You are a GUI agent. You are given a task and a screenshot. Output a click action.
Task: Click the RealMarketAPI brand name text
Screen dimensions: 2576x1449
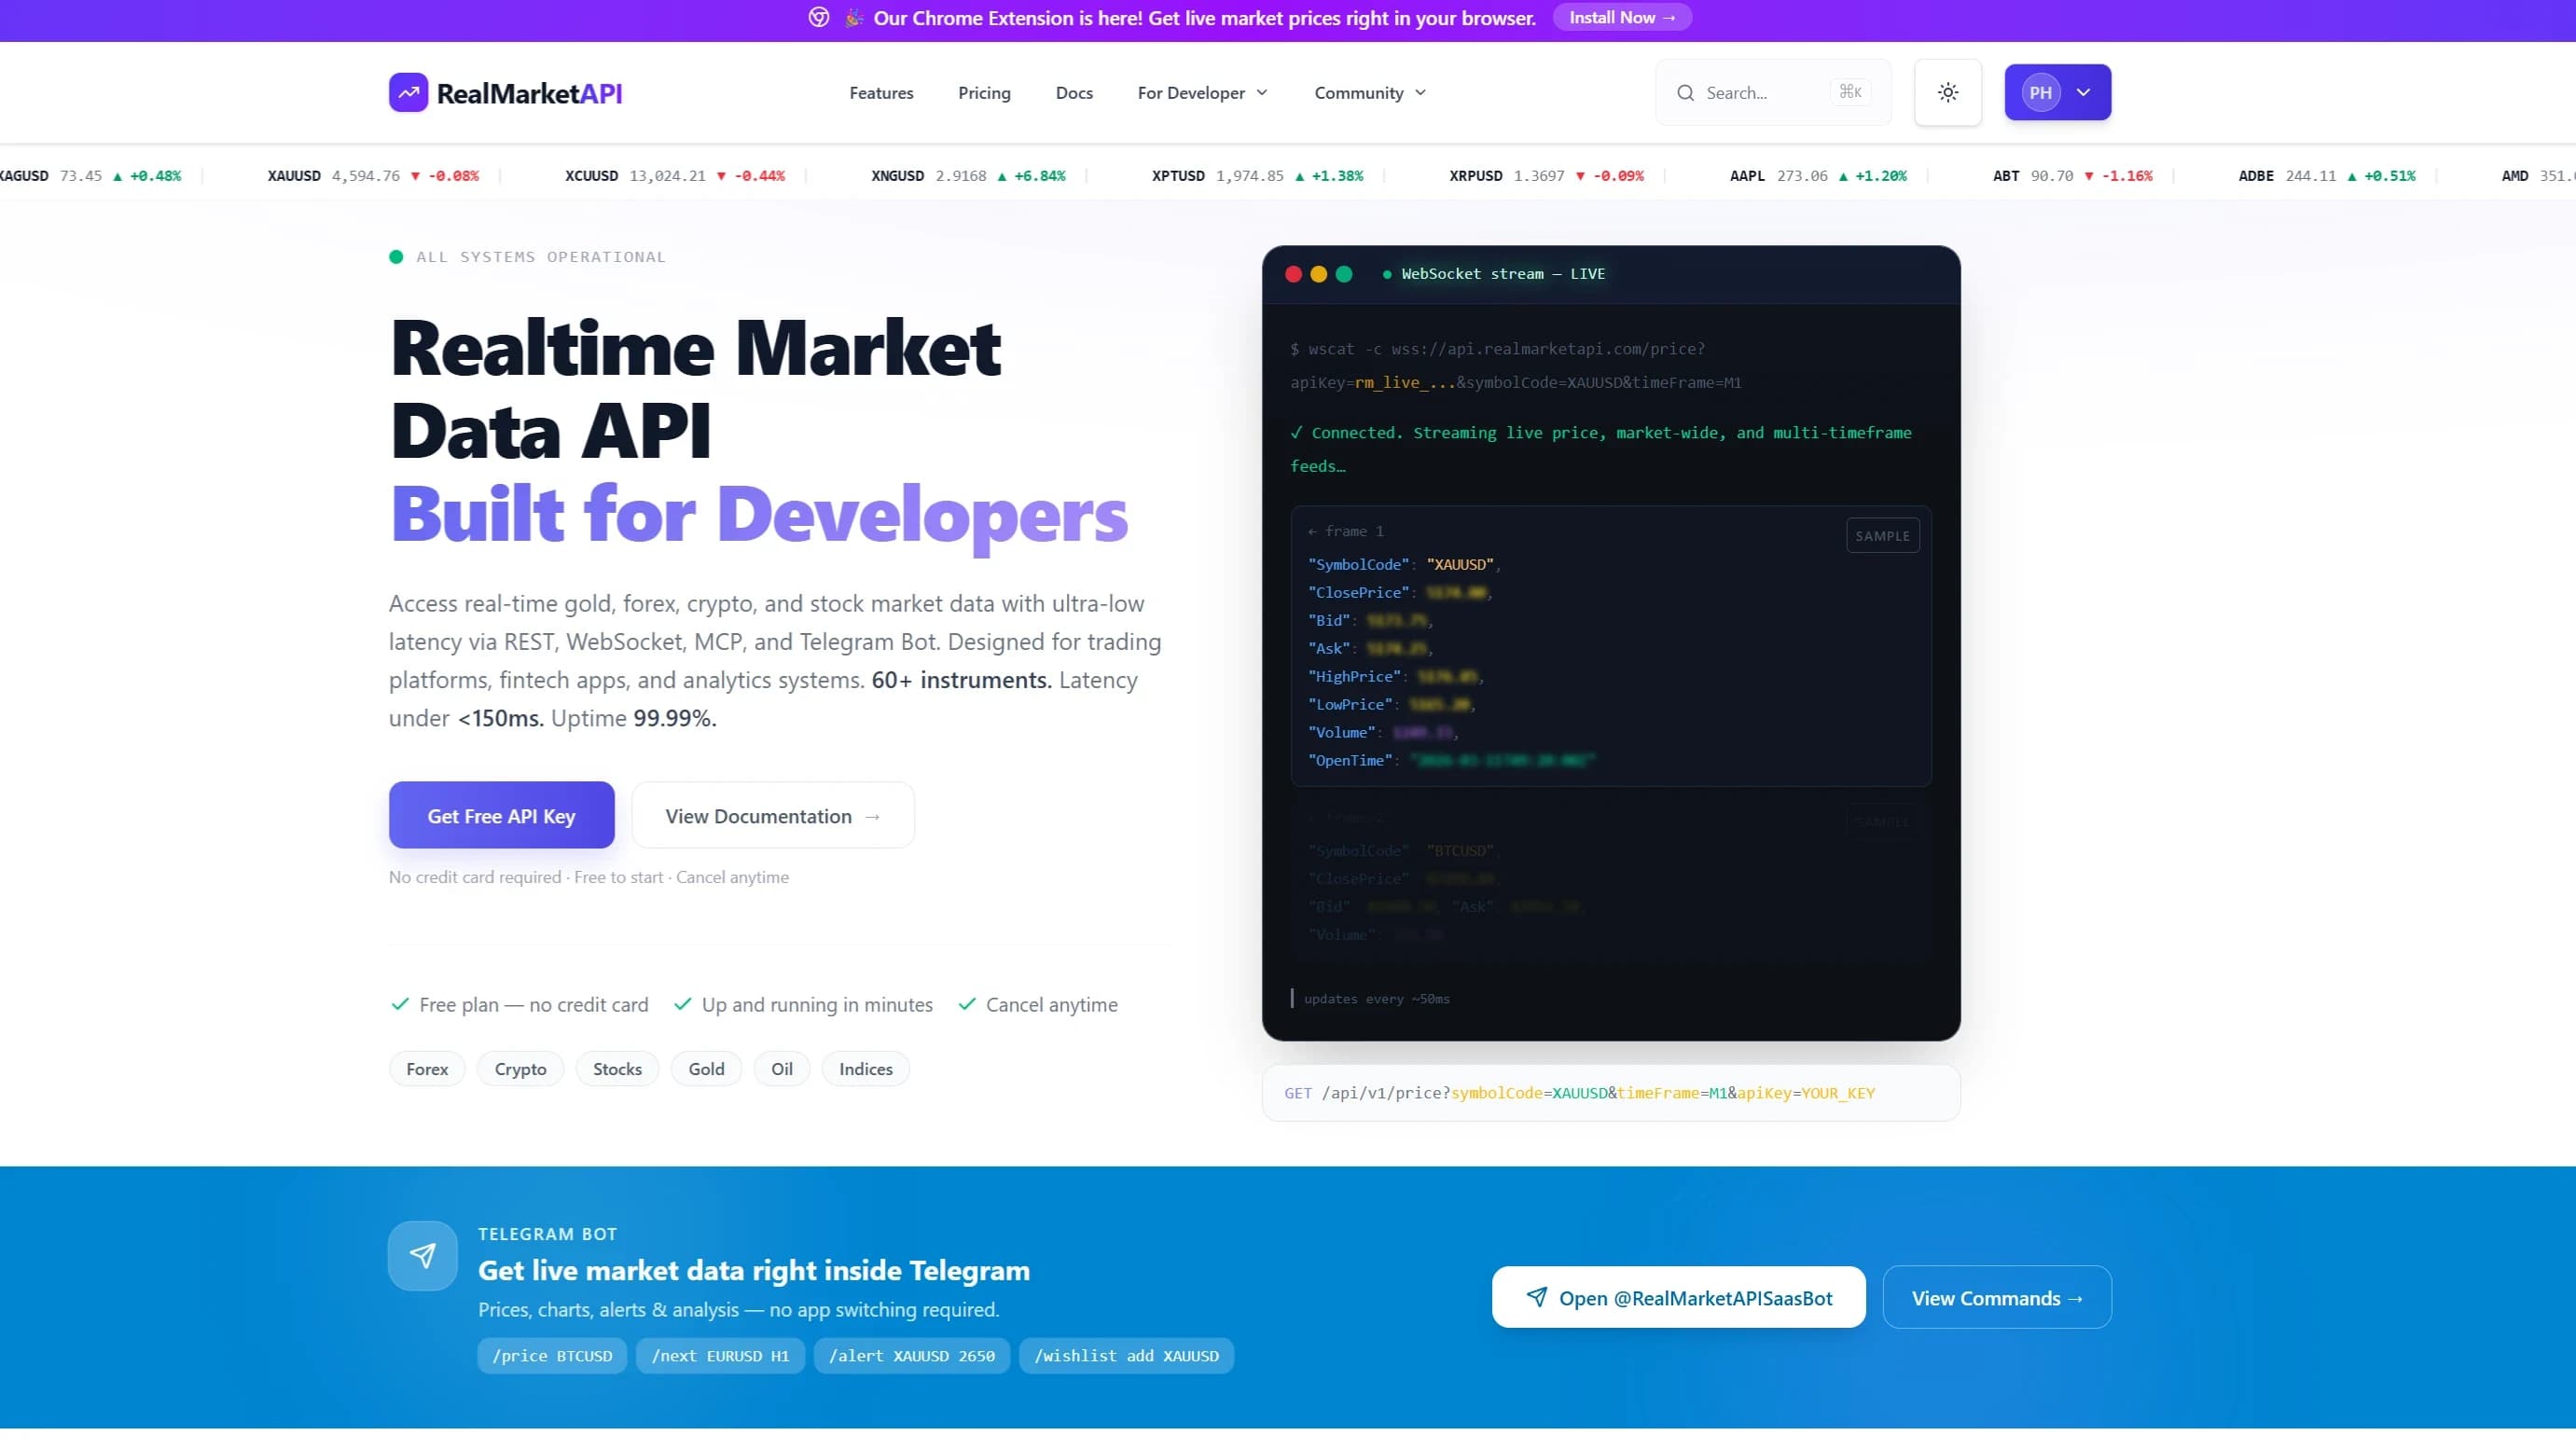tap(529, 93)
